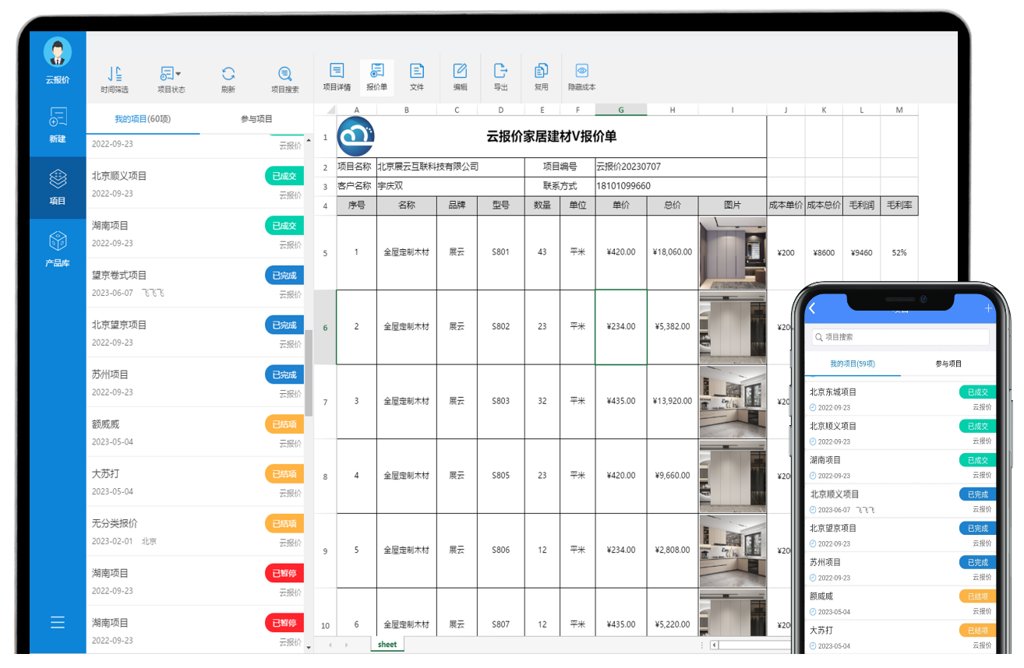Click the 毛利率 header cell
The image size is (1024, 668).
(899, 205)
